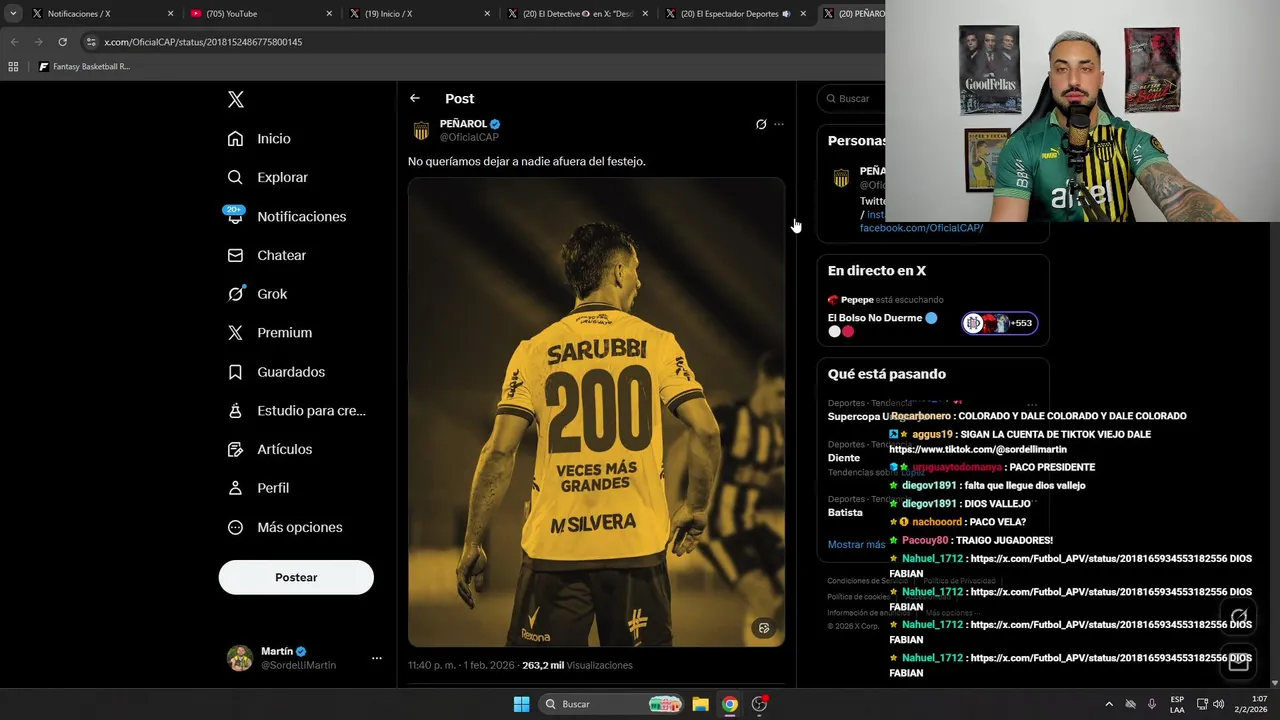Screen dimensions: 1280x720
Task: Switch to the (705) YouTube tab
Action: tap(262, 14)
